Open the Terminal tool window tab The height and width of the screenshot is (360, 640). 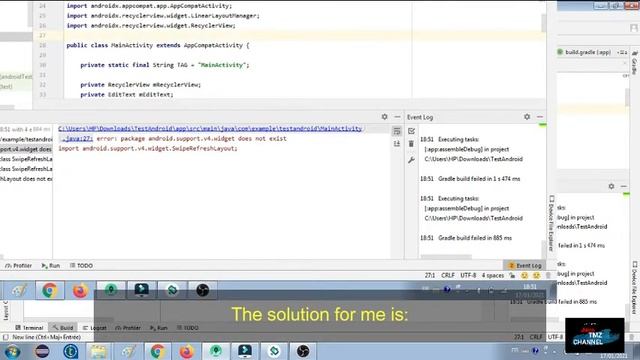click(29, 328)
